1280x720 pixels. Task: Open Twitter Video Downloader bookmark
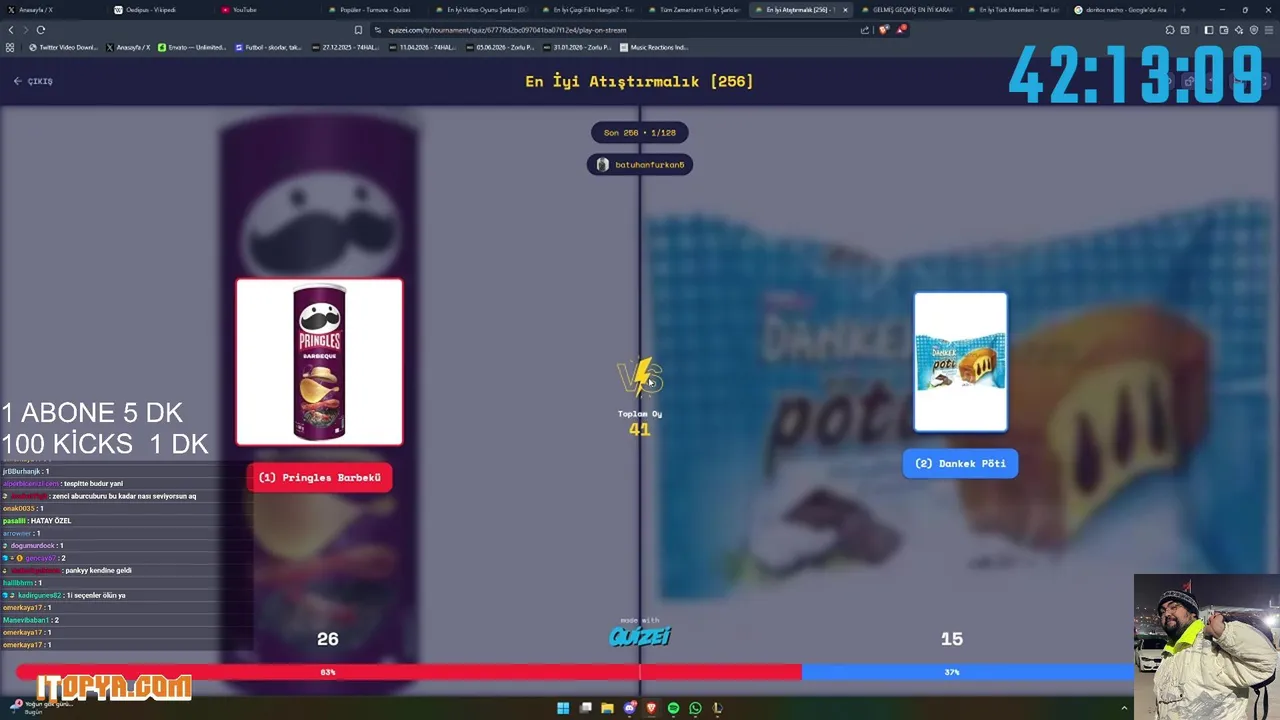click(x=63, y=47)
